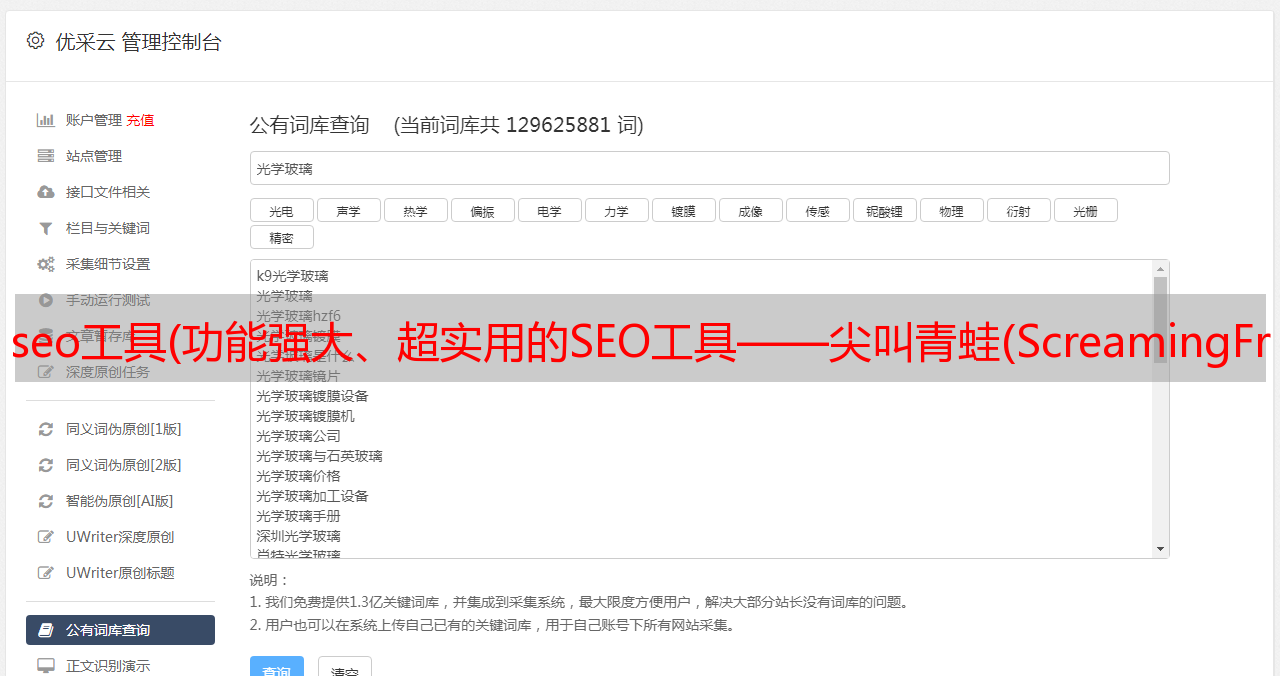
Task: Choose the 铌酸锂 tag
Action: point(884,210)
